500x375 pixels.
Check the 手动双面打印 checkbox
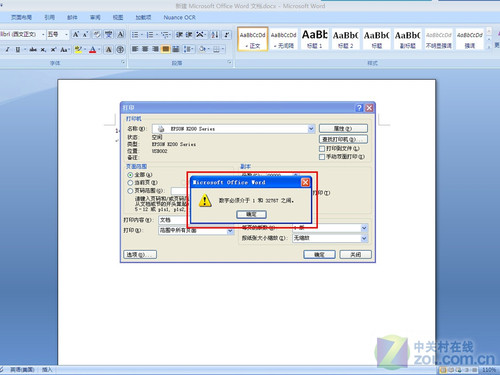(322, 157)
